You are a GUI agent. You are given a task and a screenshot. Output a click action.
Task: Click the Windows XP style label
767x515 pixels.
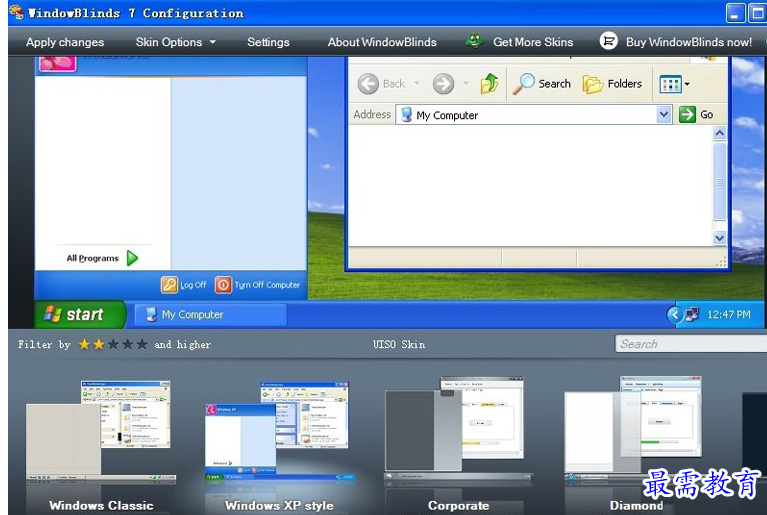(279, 506)
